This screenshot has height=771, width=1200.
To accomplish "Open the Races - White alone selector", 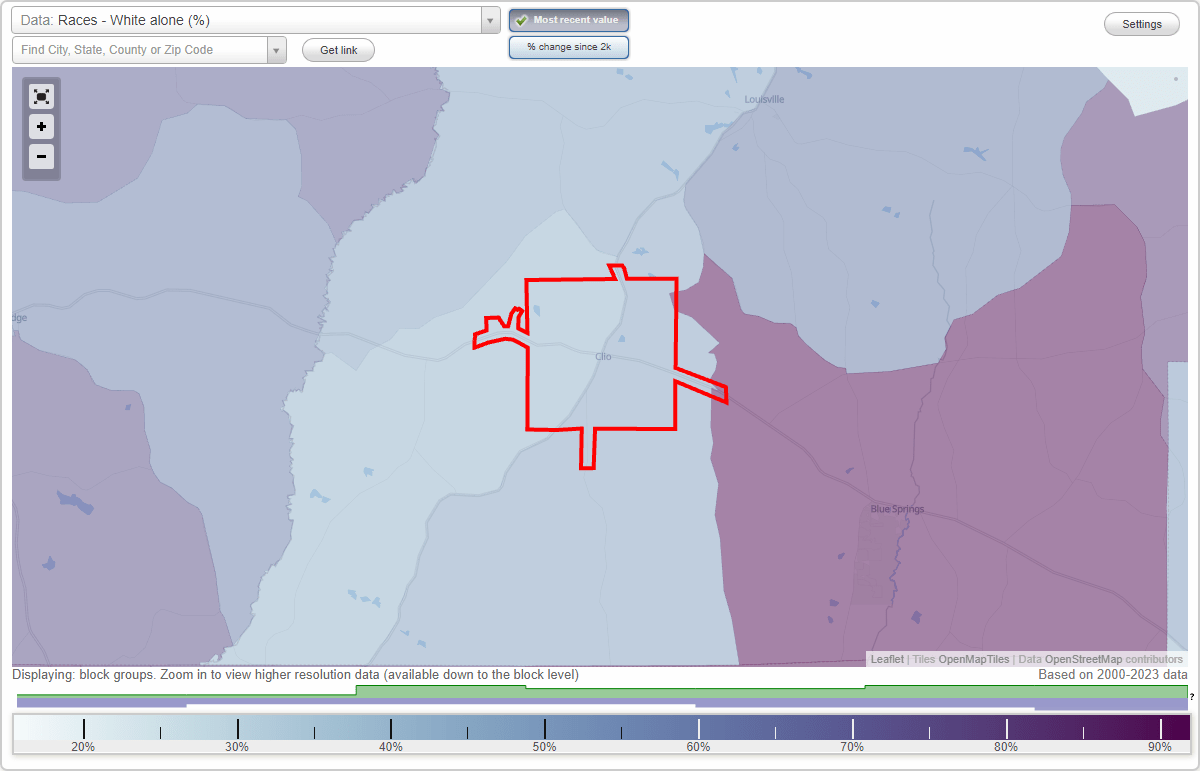I will tap(250, 19).
